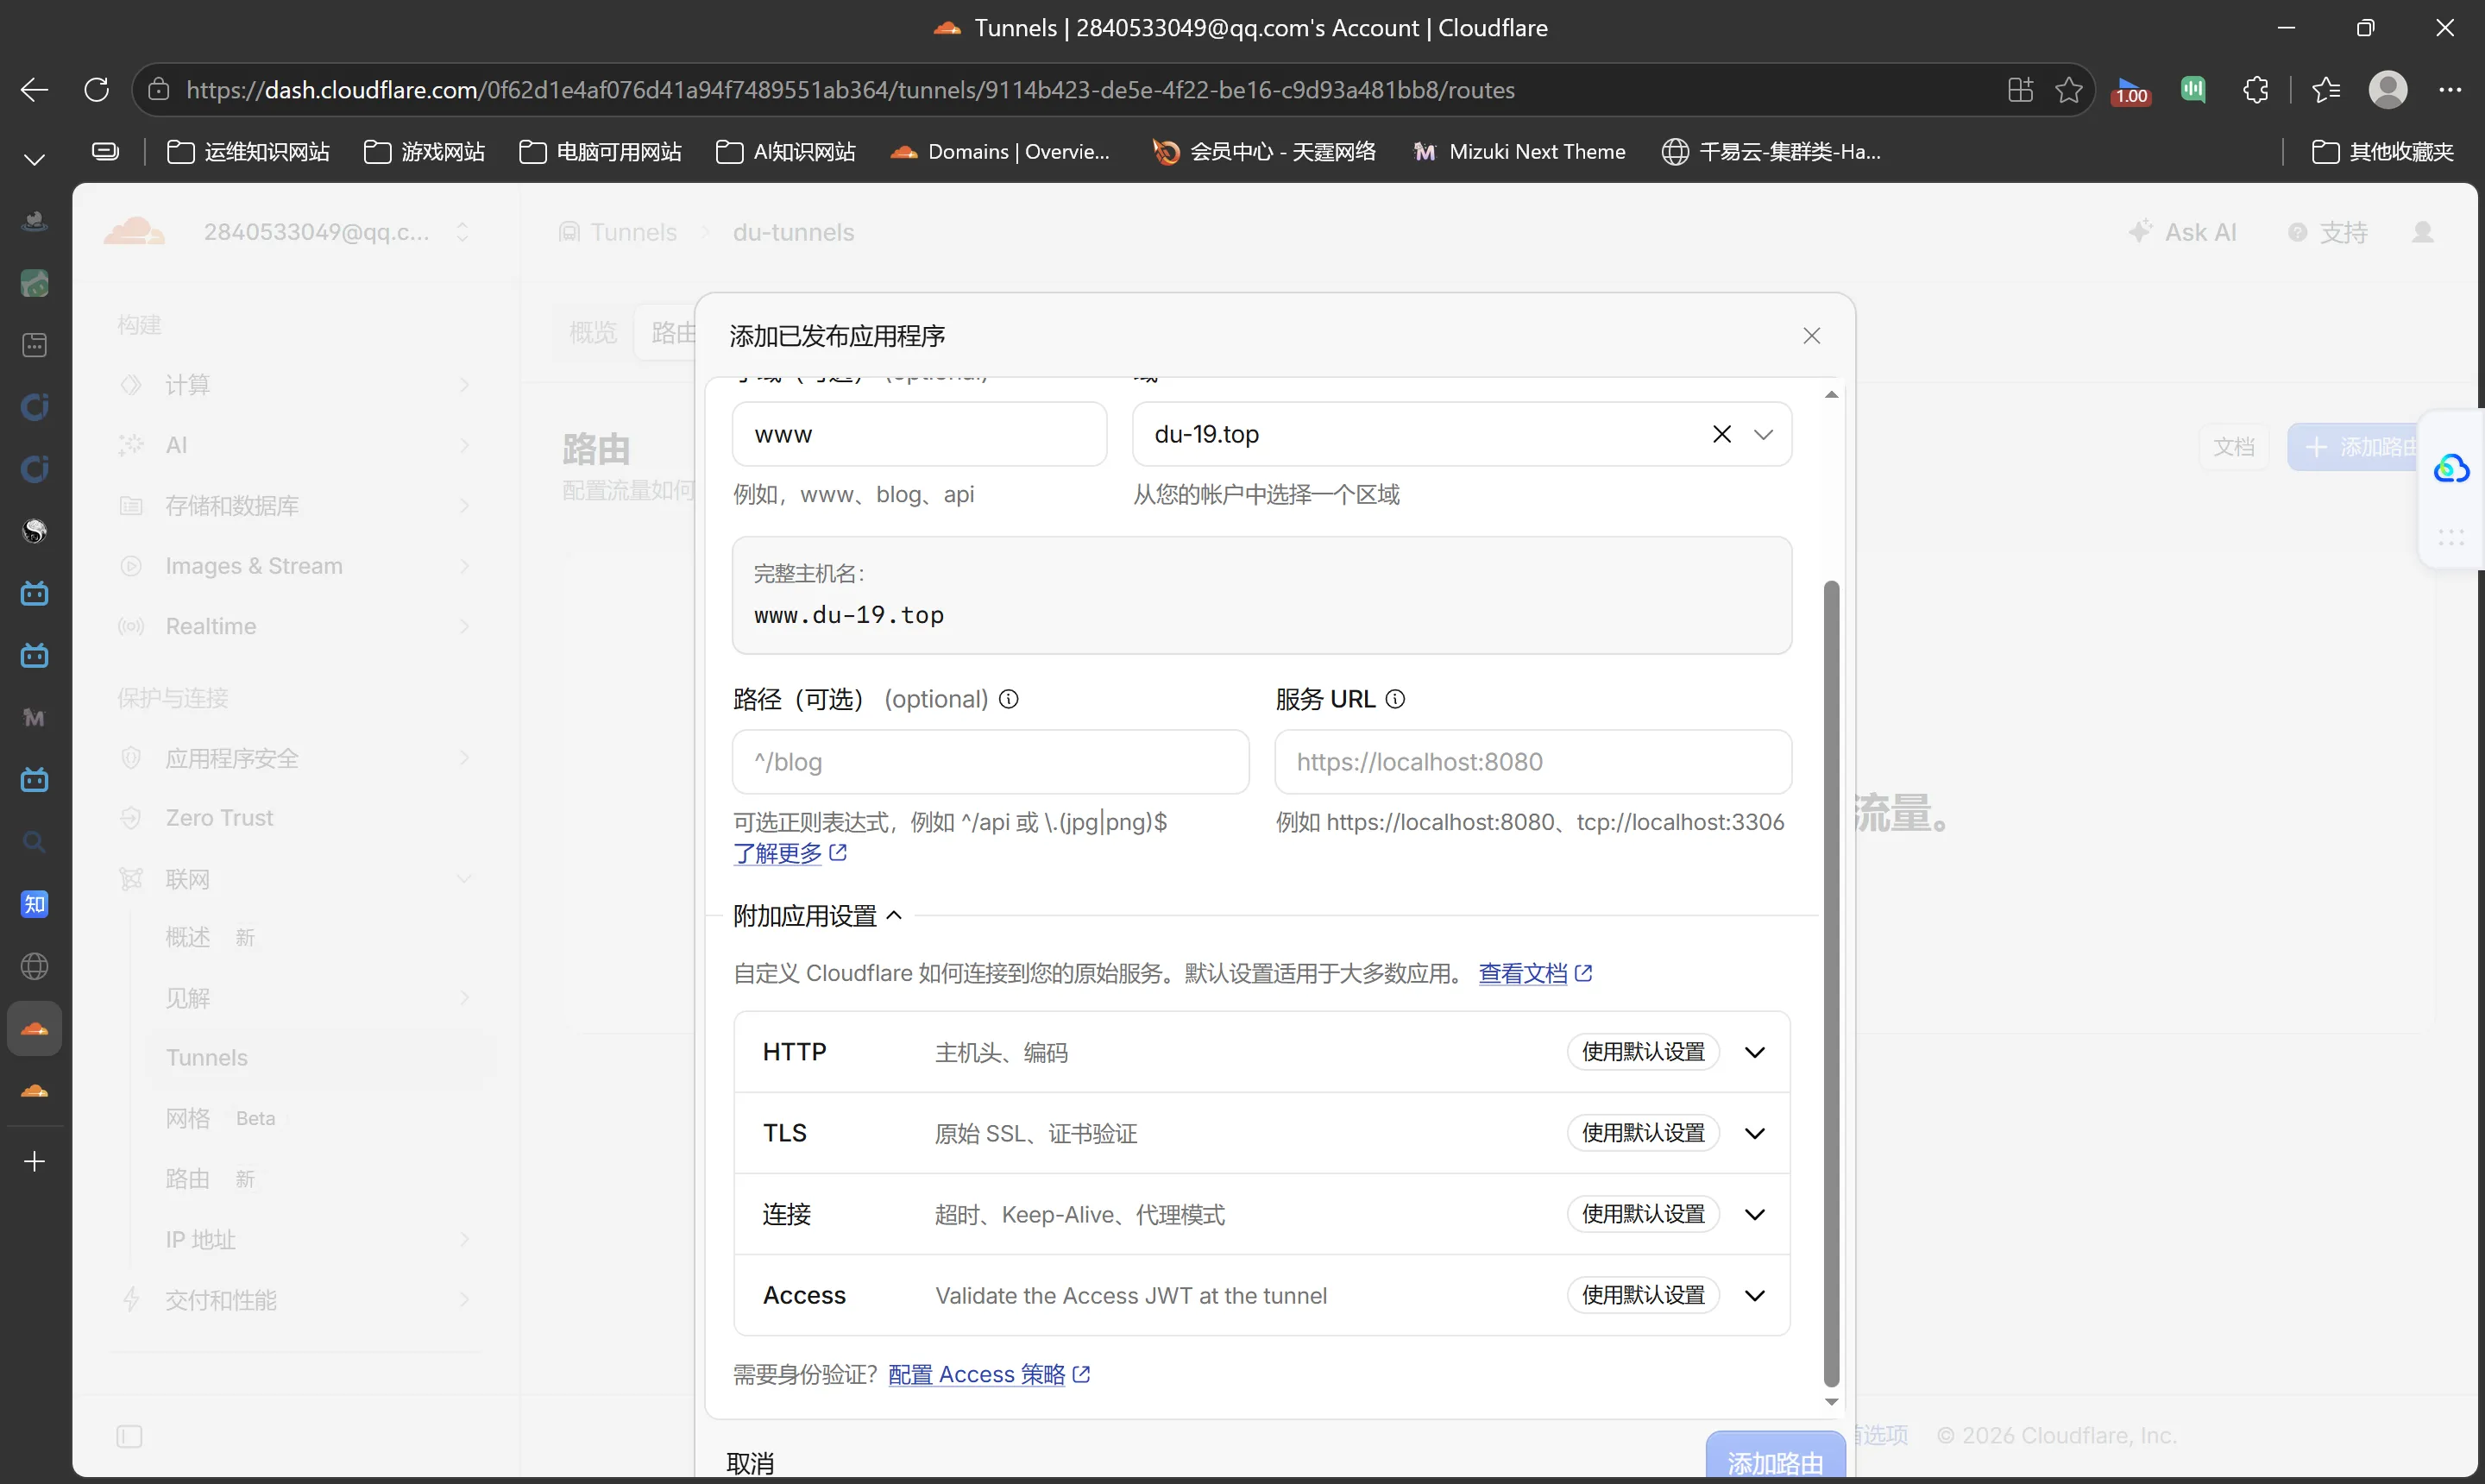This screenshot has height=1484, width=2485.
Task: Click the 服务 URL input field
Action: tap(1532, 762)
